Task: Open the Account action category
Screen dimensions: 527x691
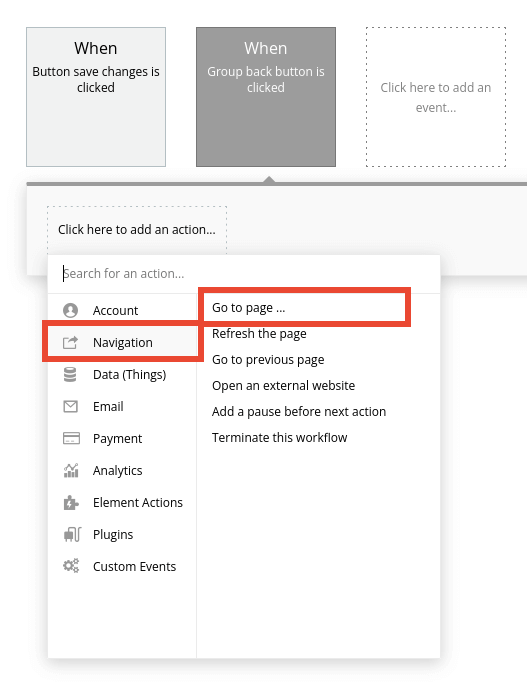Action: coord(115,310)
